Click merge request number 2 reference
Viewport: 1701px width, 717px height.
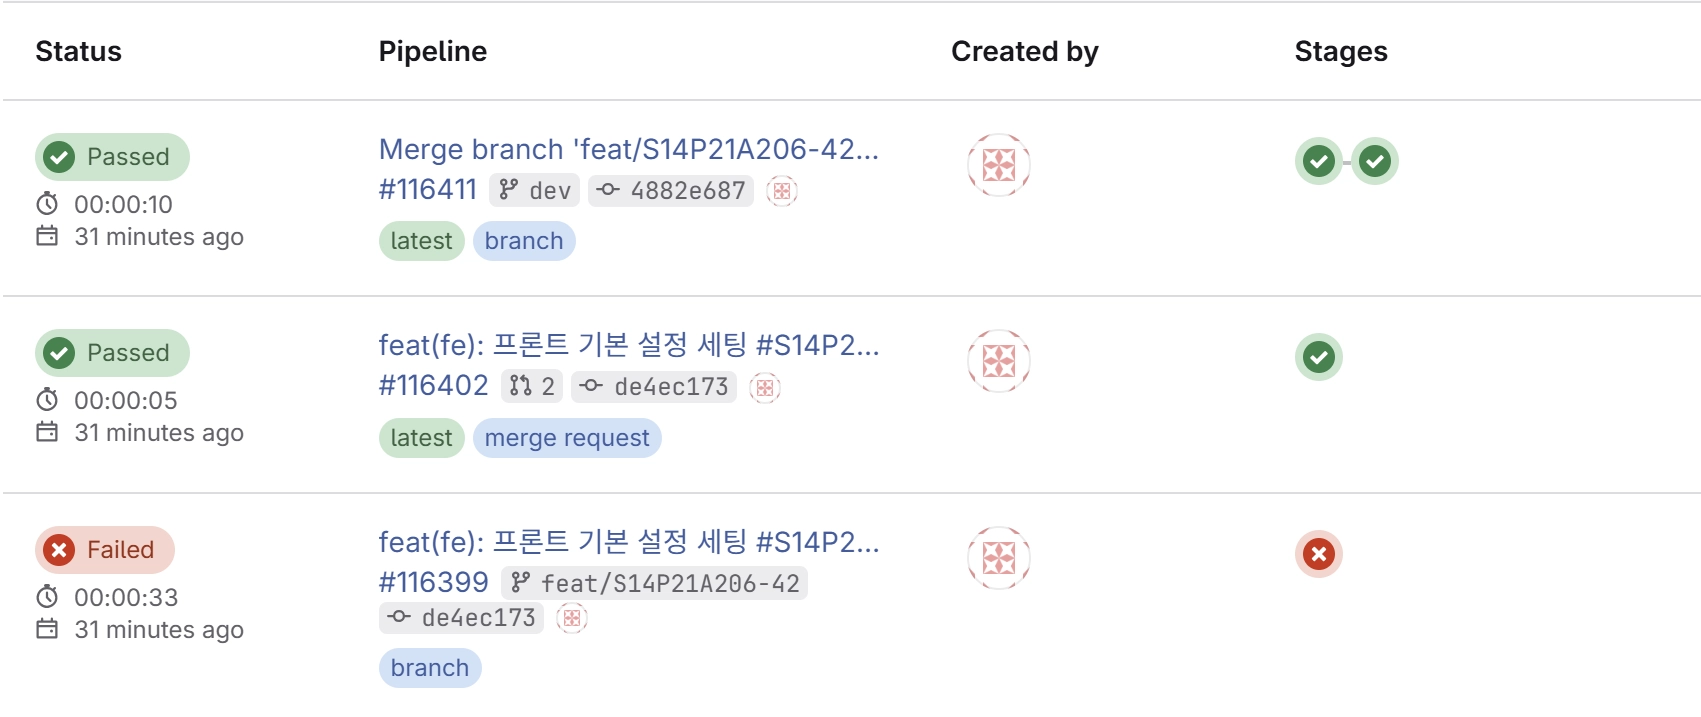[532, 387]
